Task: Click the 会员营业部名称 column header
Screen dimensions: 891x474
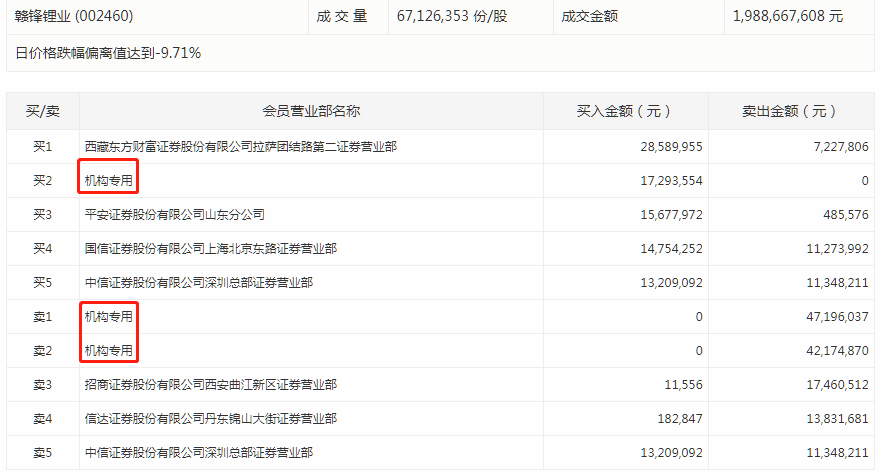Action: pos(311,111)
